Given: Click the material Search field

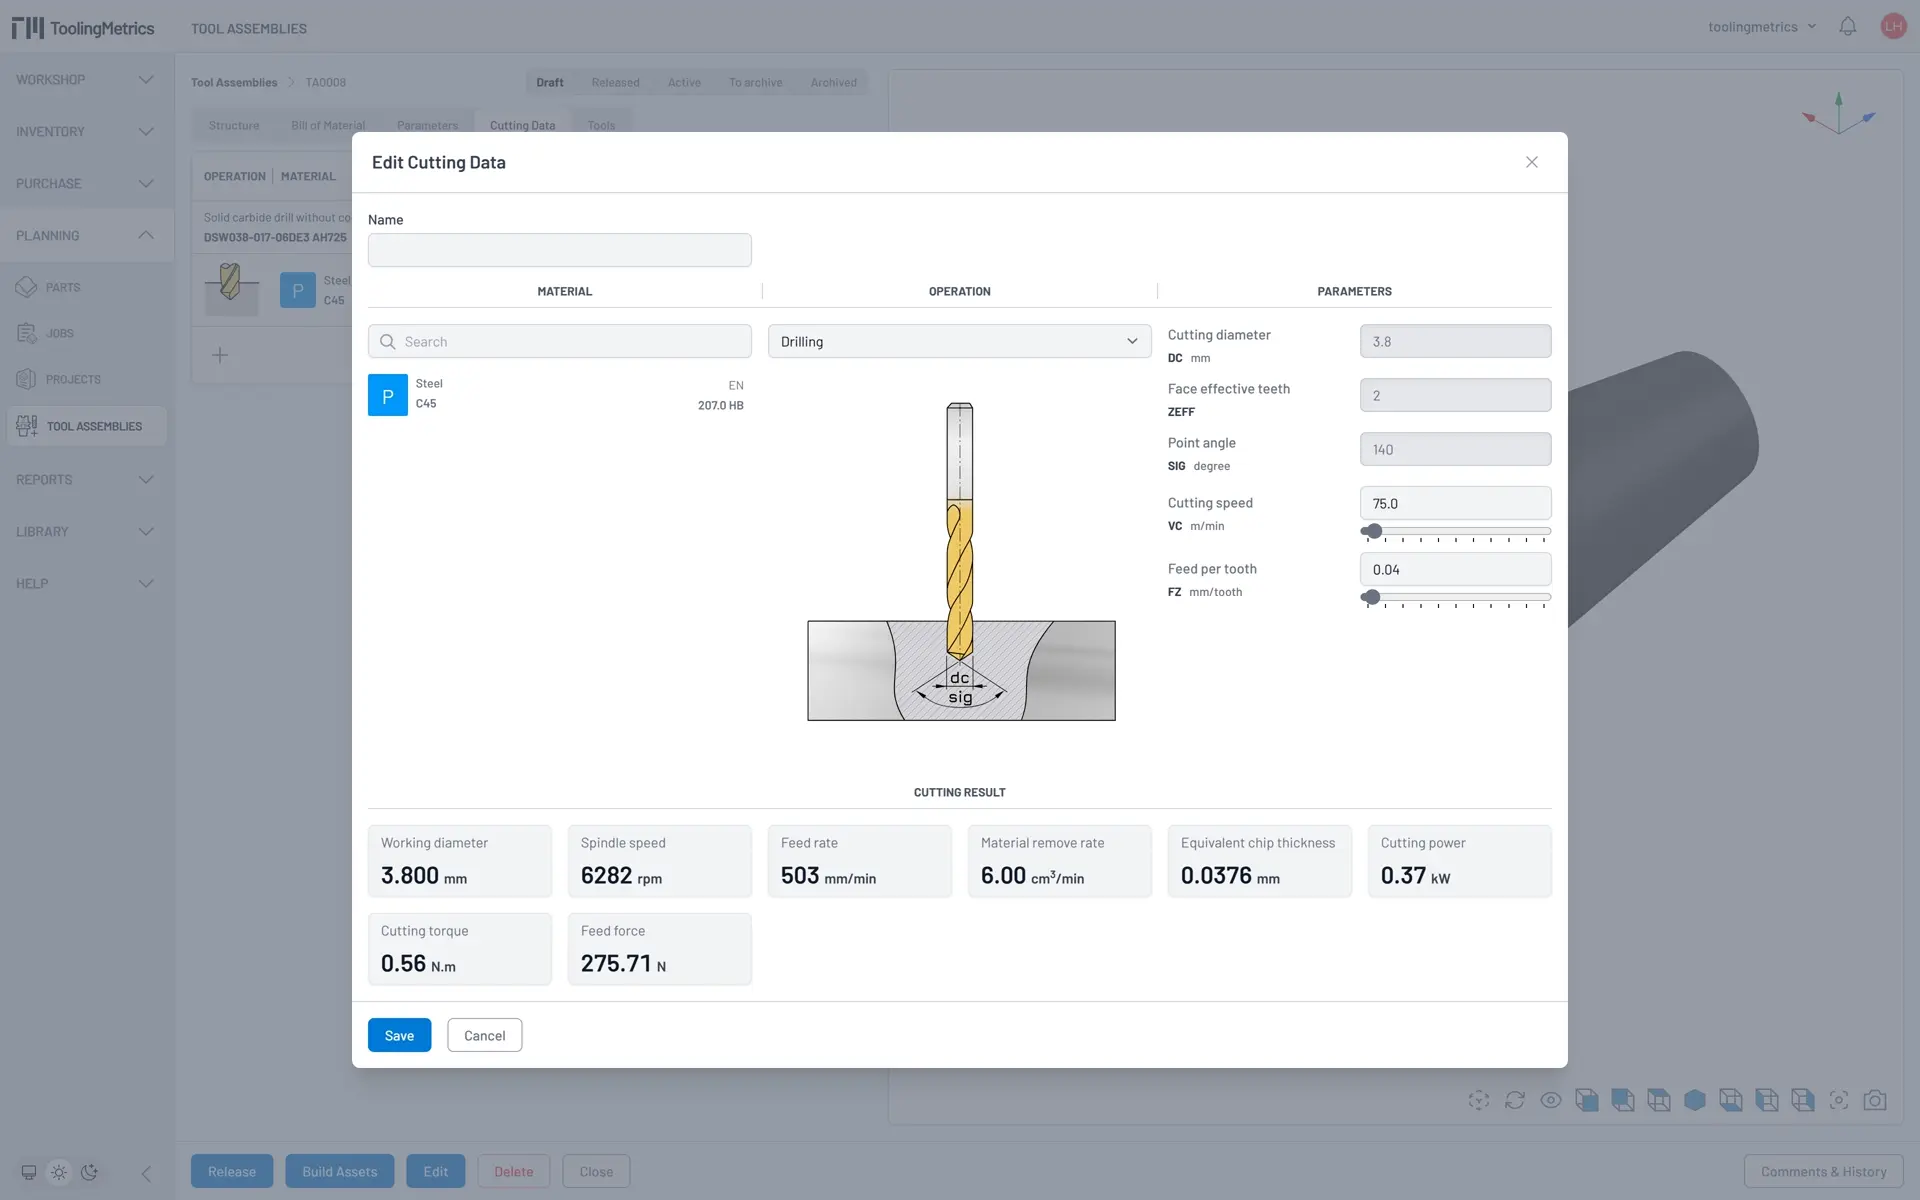Looking at the screenshot, I should pyautogui.click(x=559, y=341).
